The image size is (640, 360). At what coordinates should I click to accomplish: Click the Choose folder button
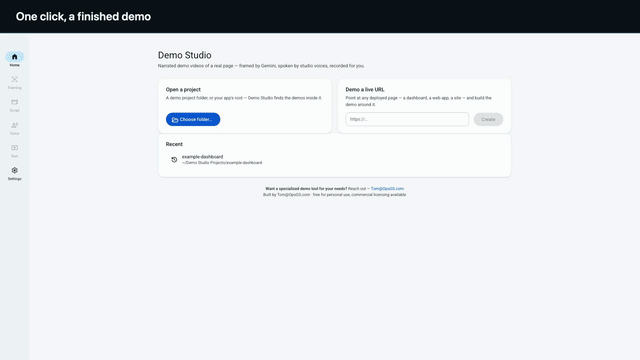(193, 119)
